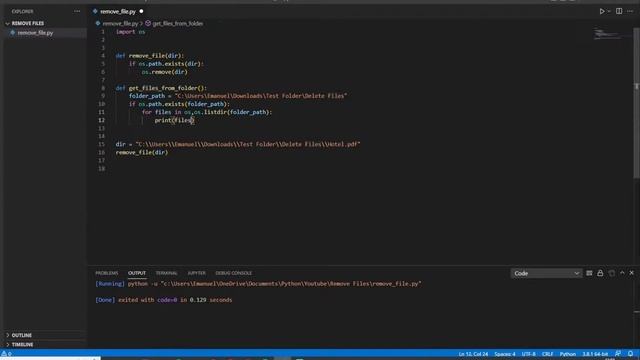Close the bottom panel
Viewport: 640px width, 360px height.
point(631,273)
